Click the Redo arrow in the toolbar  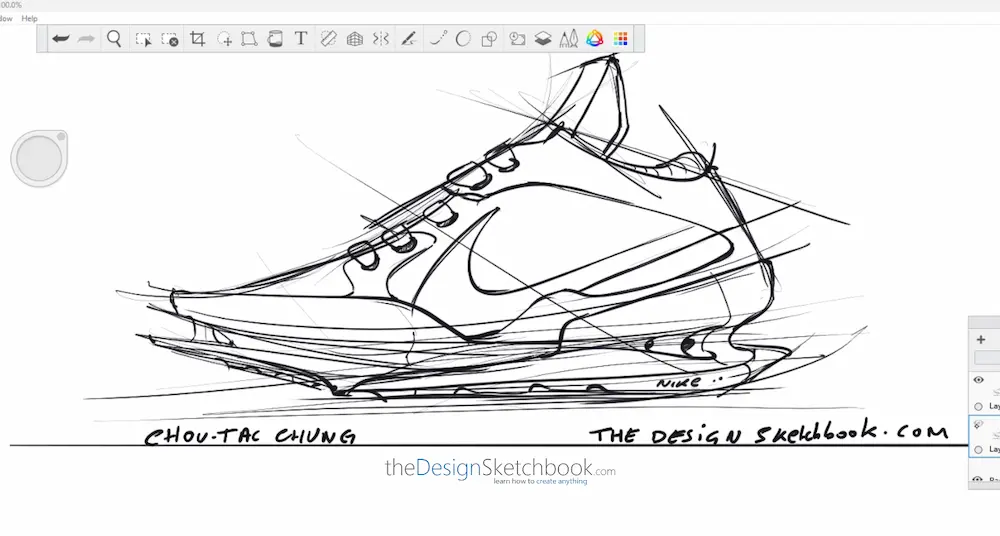[86, 39]
